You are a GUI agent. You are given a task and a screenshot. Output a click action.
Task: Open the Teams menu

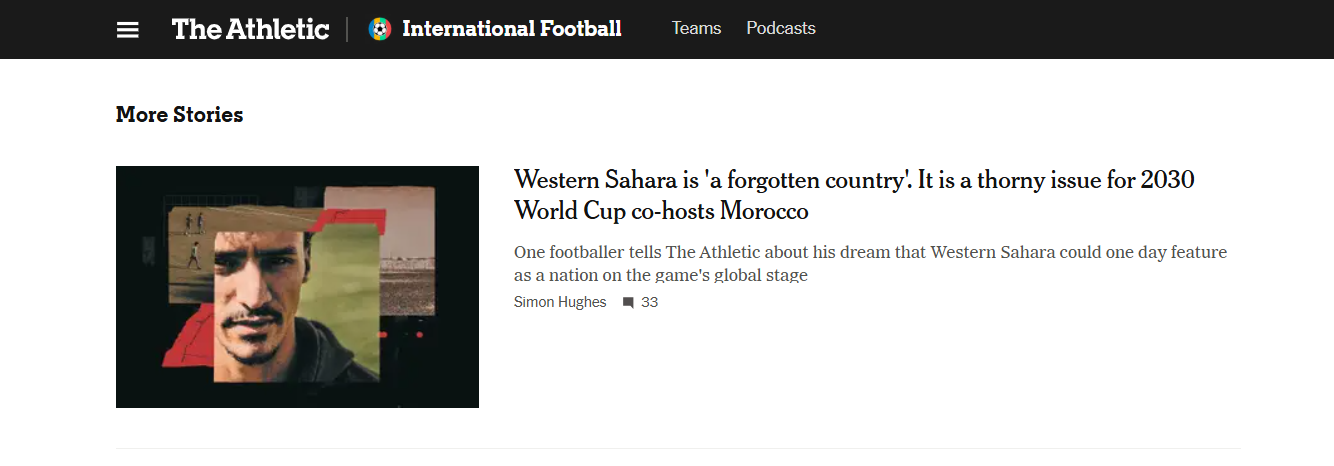click(x=696, y=28)
